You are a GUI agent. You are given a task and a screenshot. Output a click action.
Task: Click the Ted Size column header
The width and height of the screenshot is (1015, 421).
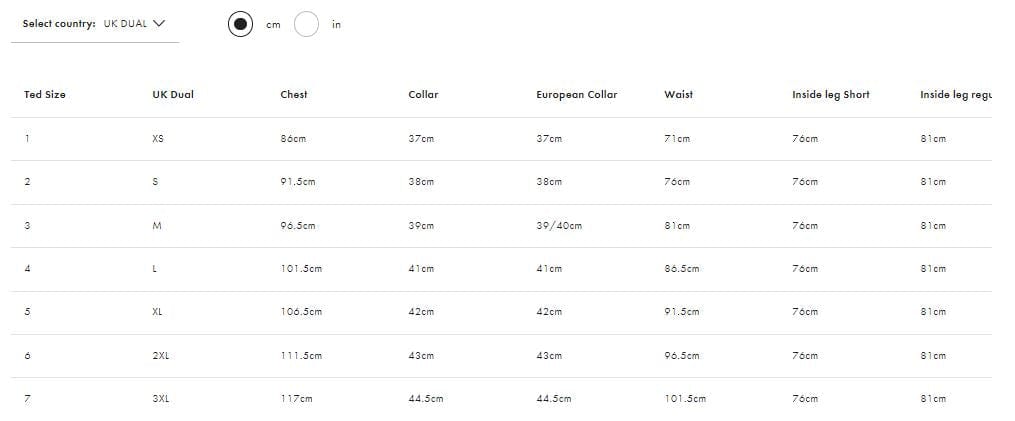click(x=45, y=95)
